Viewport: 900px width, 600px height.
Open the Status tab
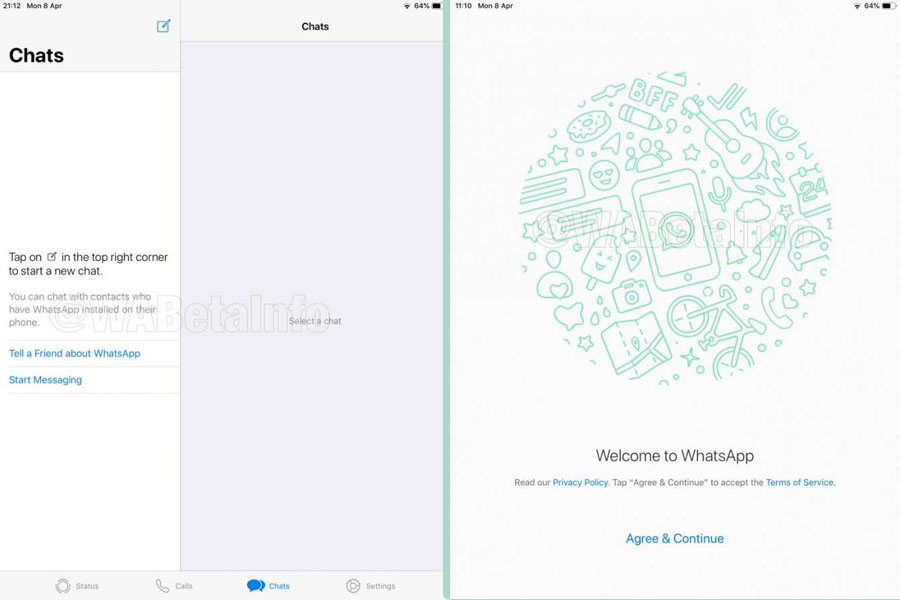[77, 586]
